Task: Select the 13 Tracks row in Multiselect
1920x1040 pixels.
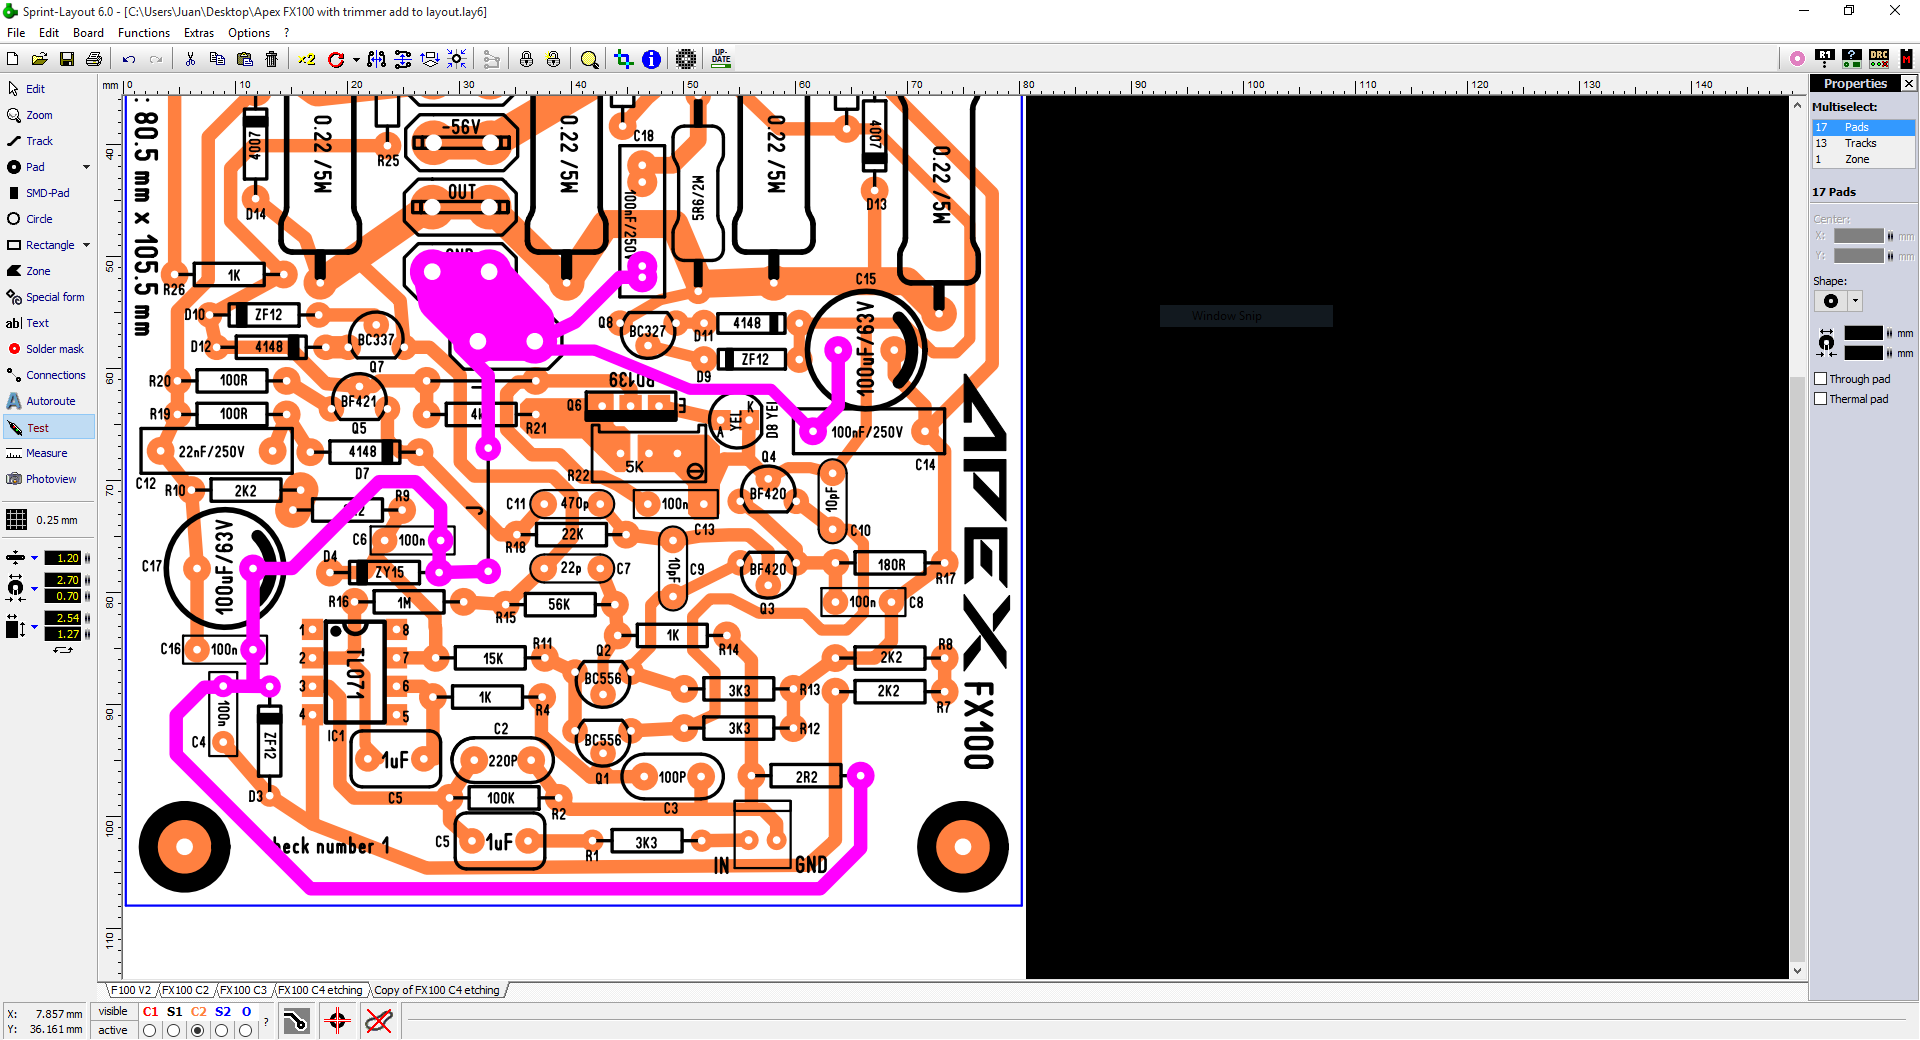Action: [1863, 143]
